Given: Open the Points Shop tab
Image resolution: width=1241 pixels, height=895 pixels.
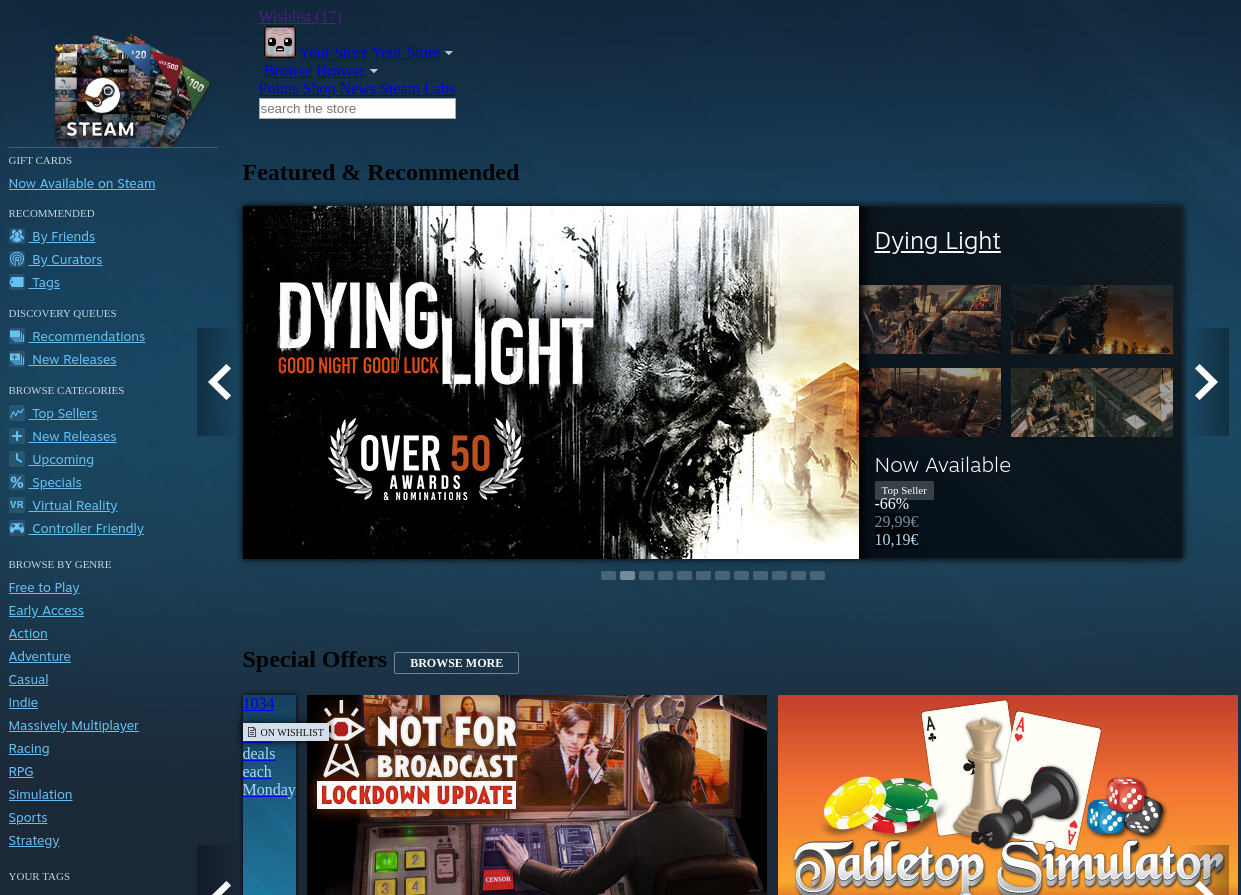Looking at the screenshot, I should (297, 88).
